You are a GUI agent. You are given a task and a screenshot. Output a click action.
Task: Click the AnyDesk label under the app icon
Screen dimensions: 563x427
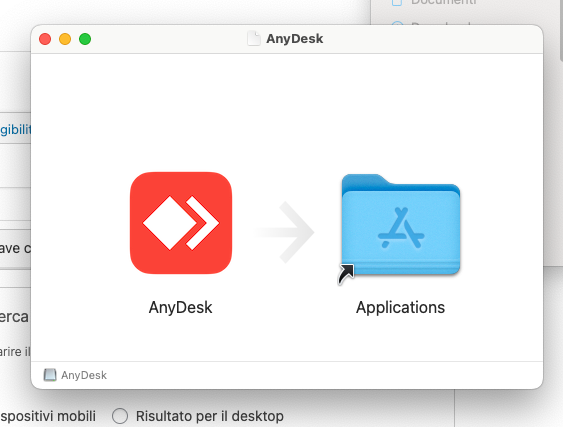tap(181, 308)
